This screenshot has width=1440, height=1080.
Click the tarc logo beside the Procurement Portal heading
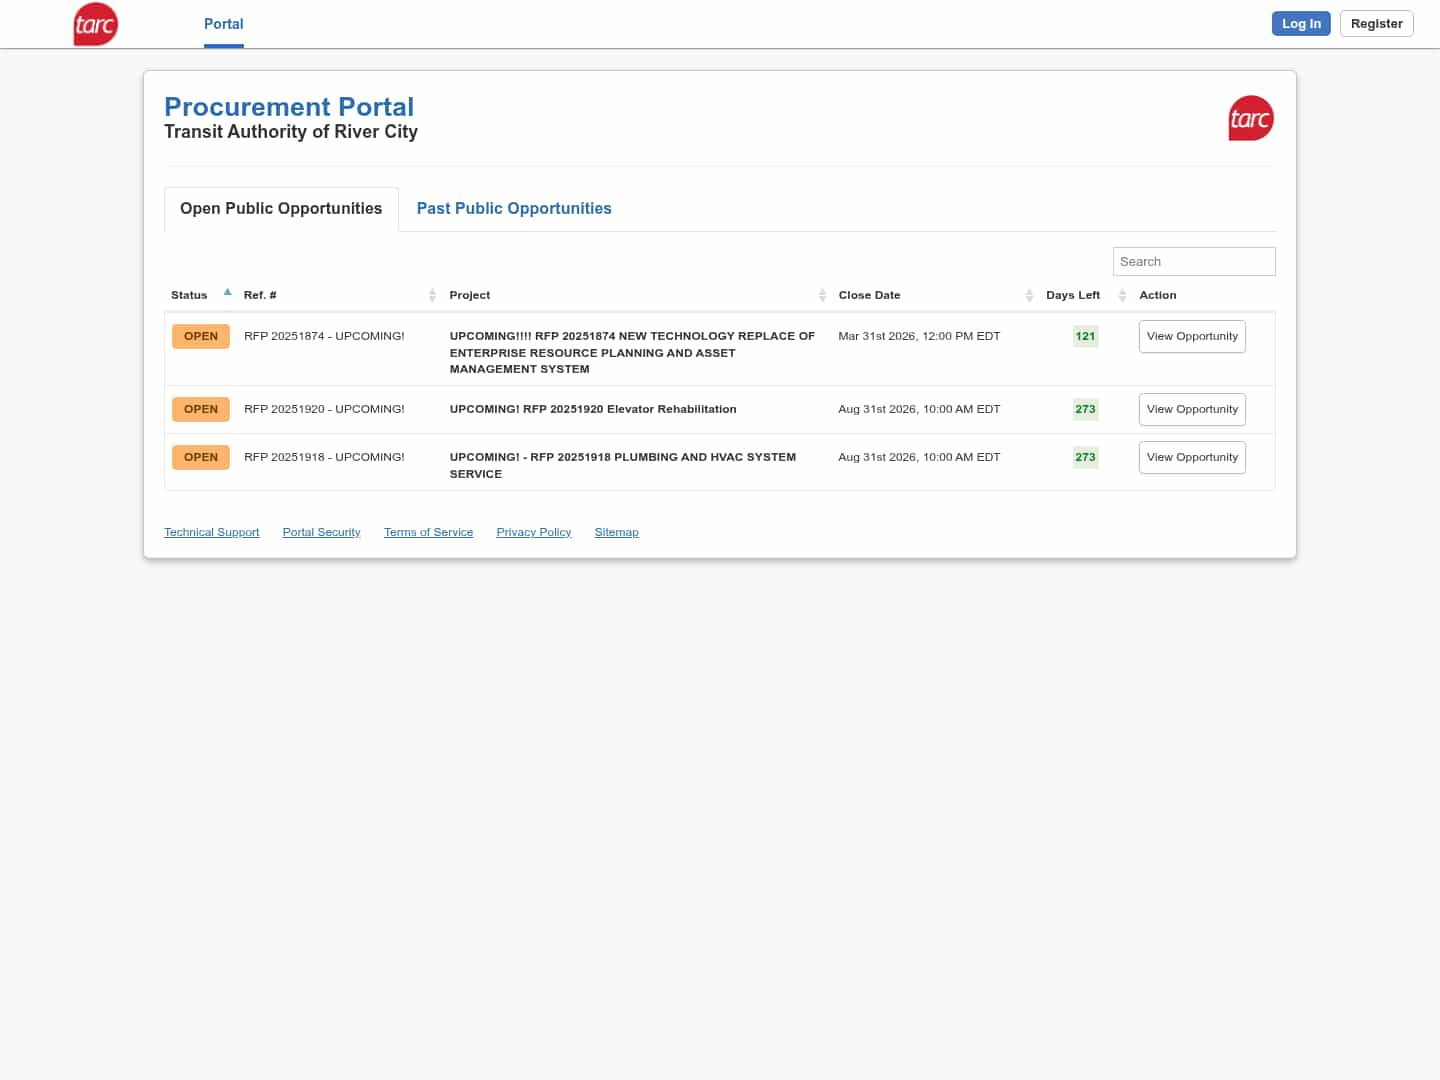[1250, 119]
